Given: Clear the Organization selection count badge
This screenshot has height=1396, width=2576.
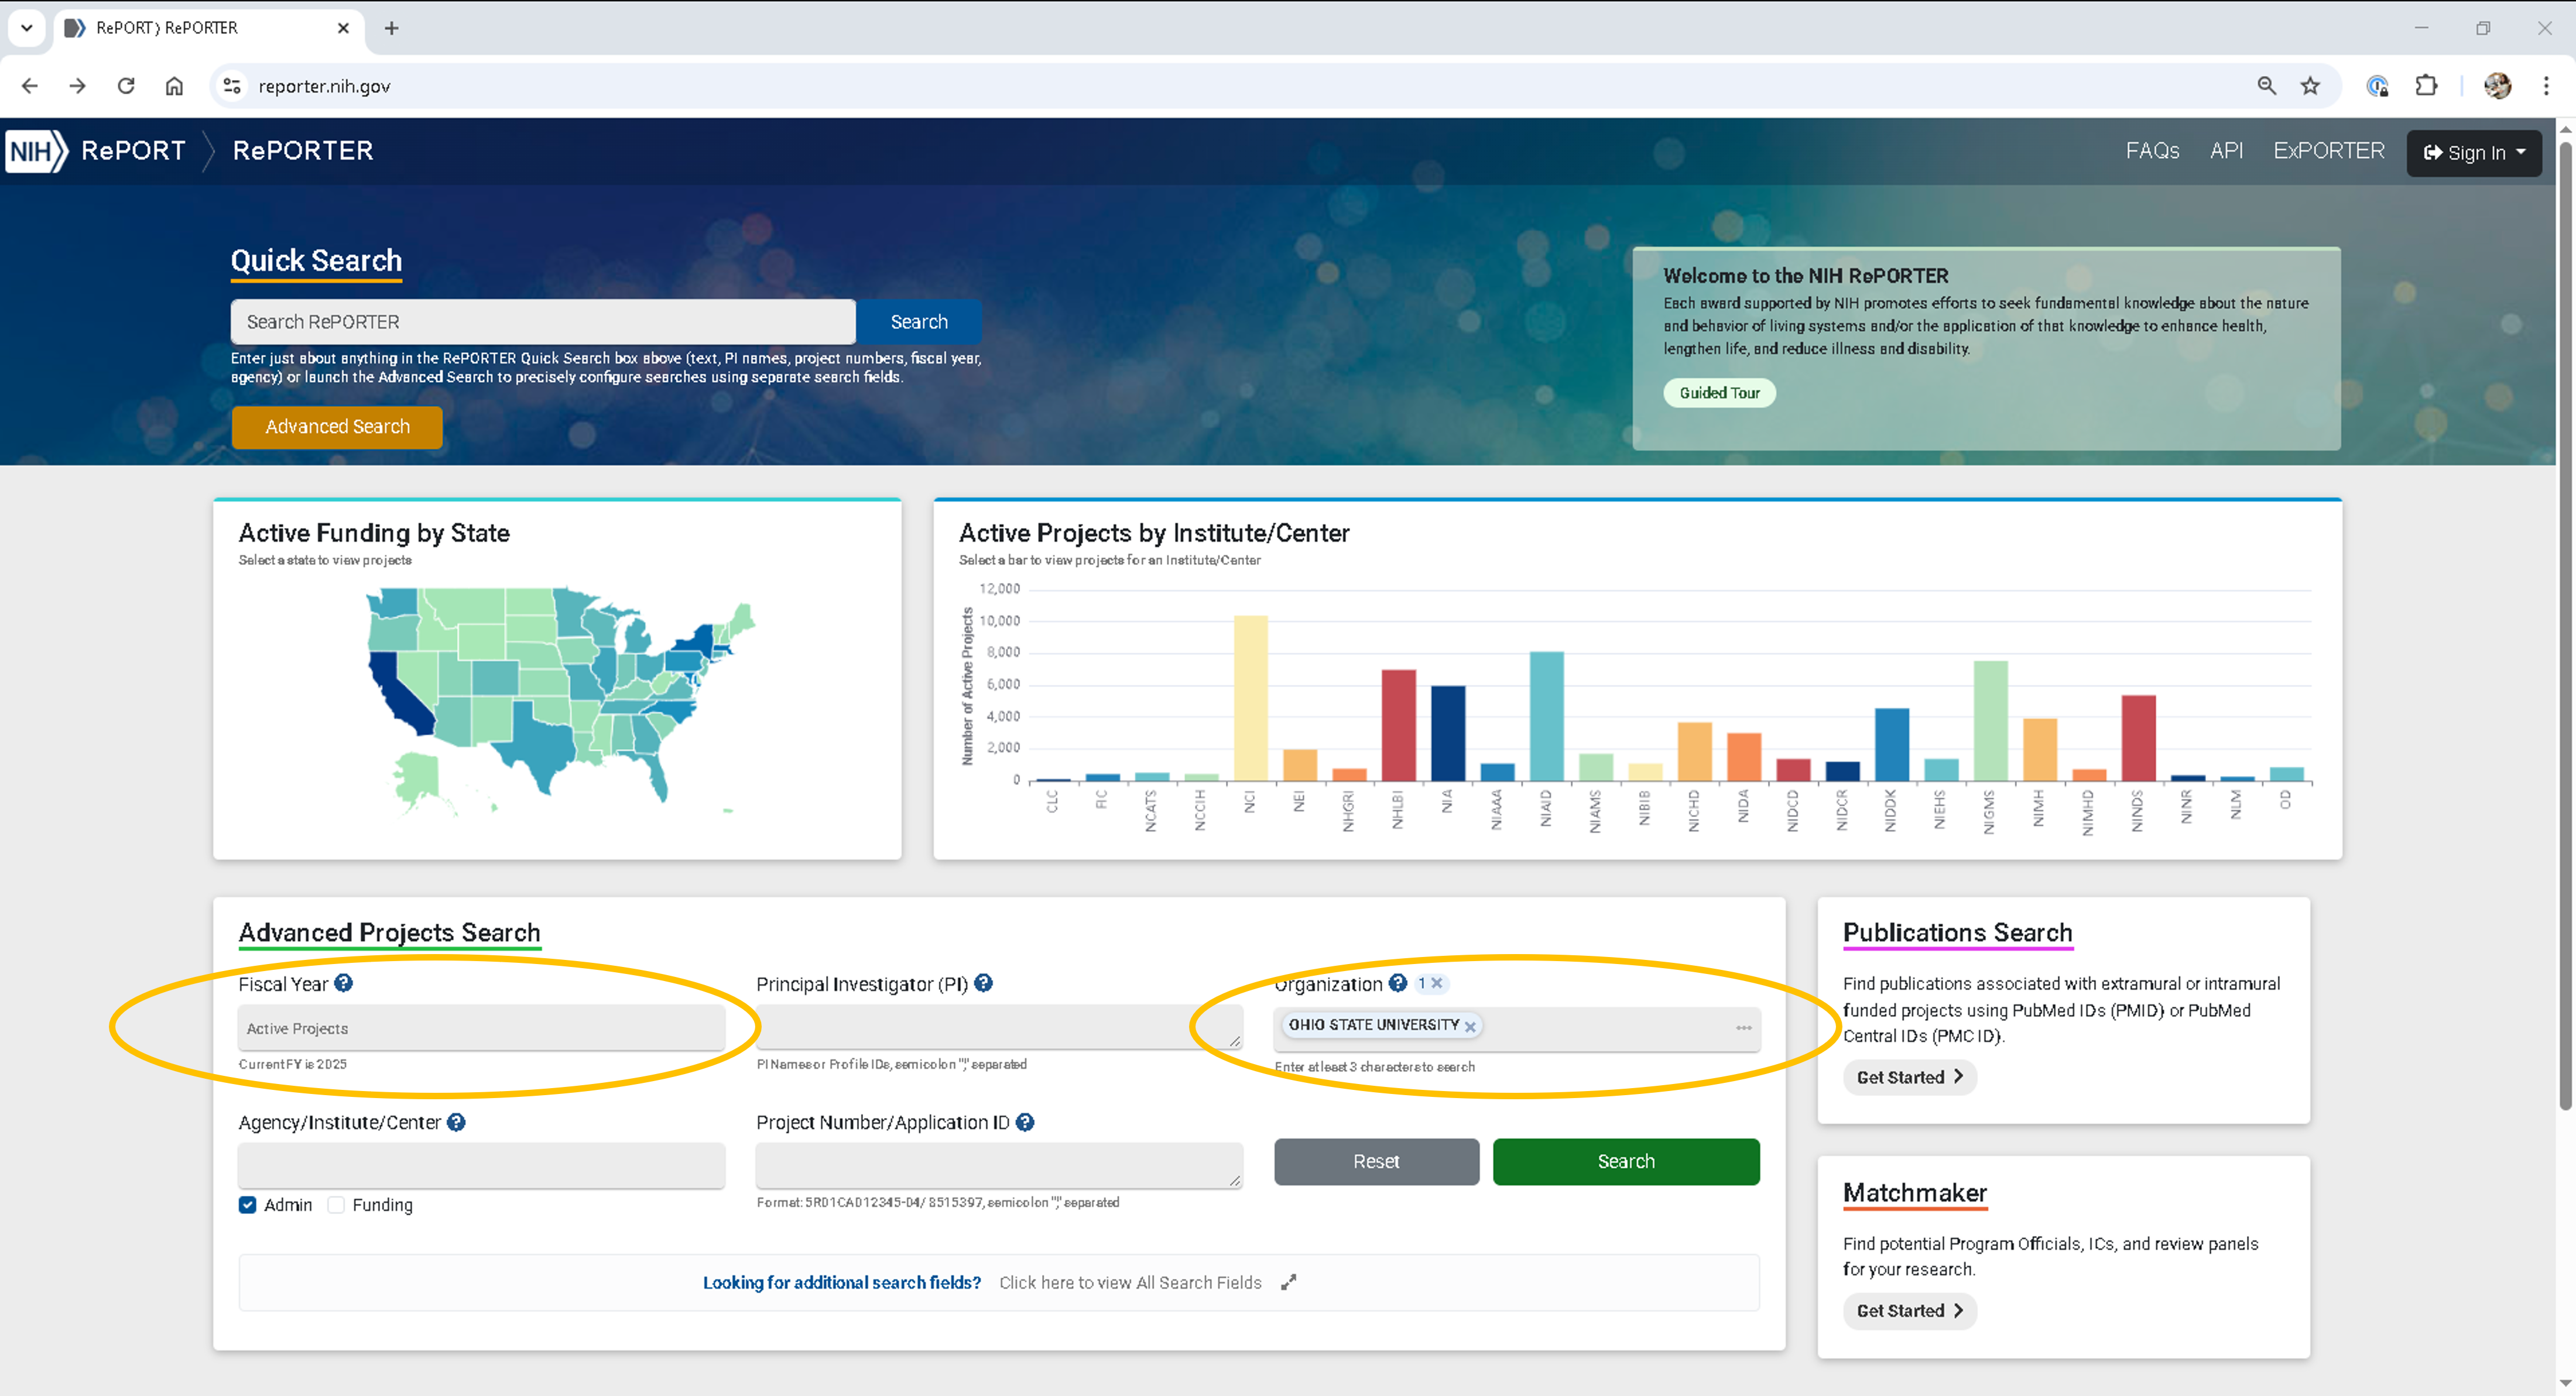Looking at the screenshot, I should pyautogui.click(x=1437, y=983).
